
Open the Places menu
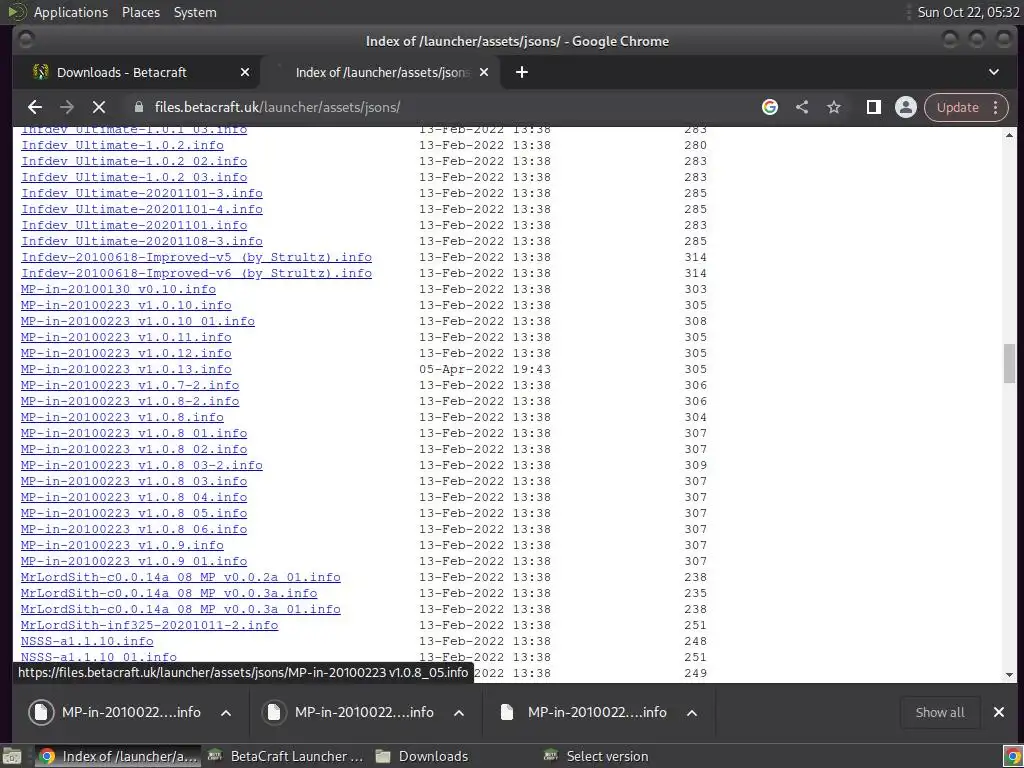click(x=140, y=12)
